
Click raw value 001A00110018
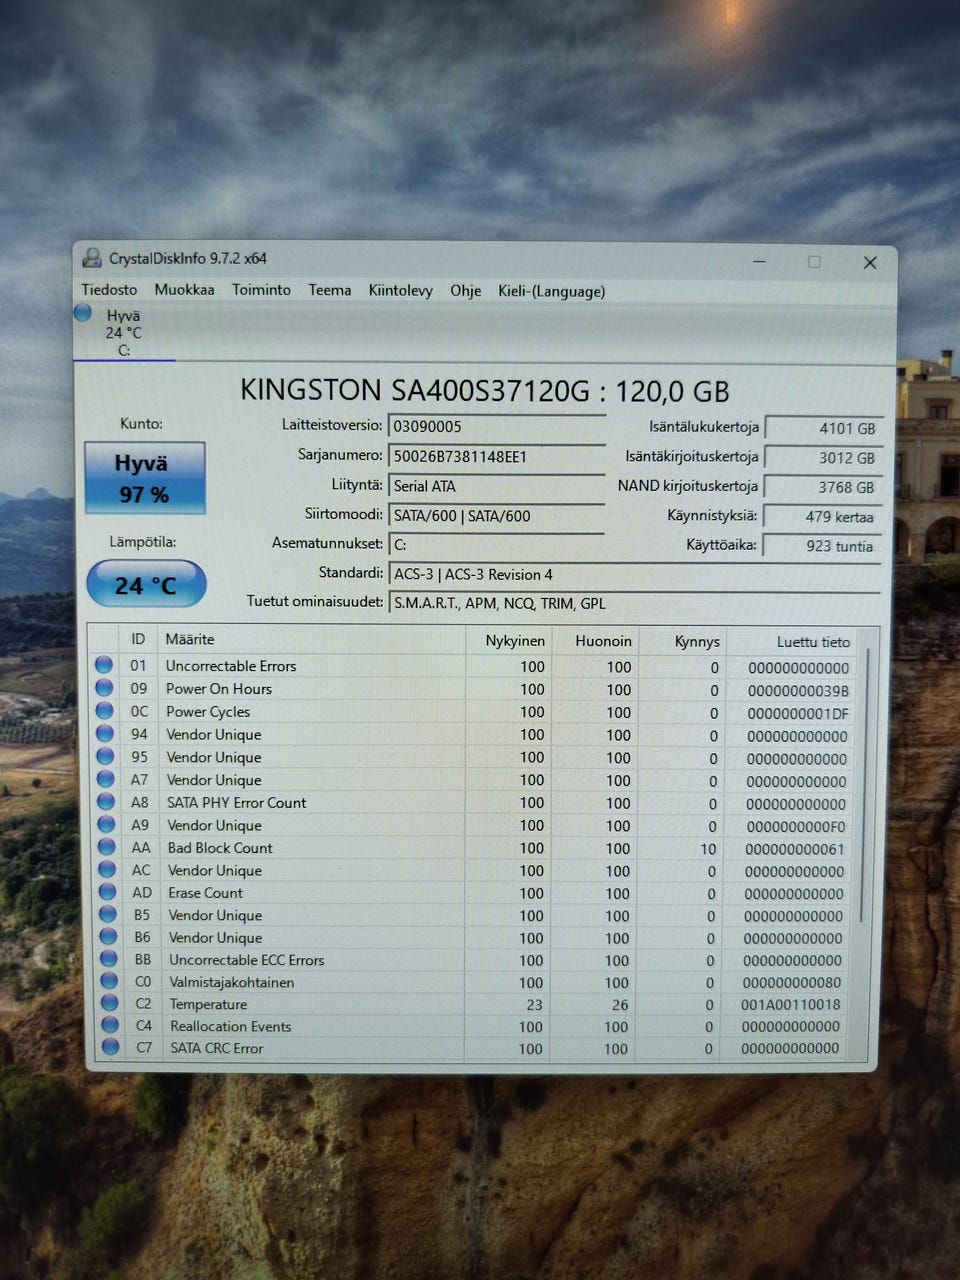(791, 1005)
